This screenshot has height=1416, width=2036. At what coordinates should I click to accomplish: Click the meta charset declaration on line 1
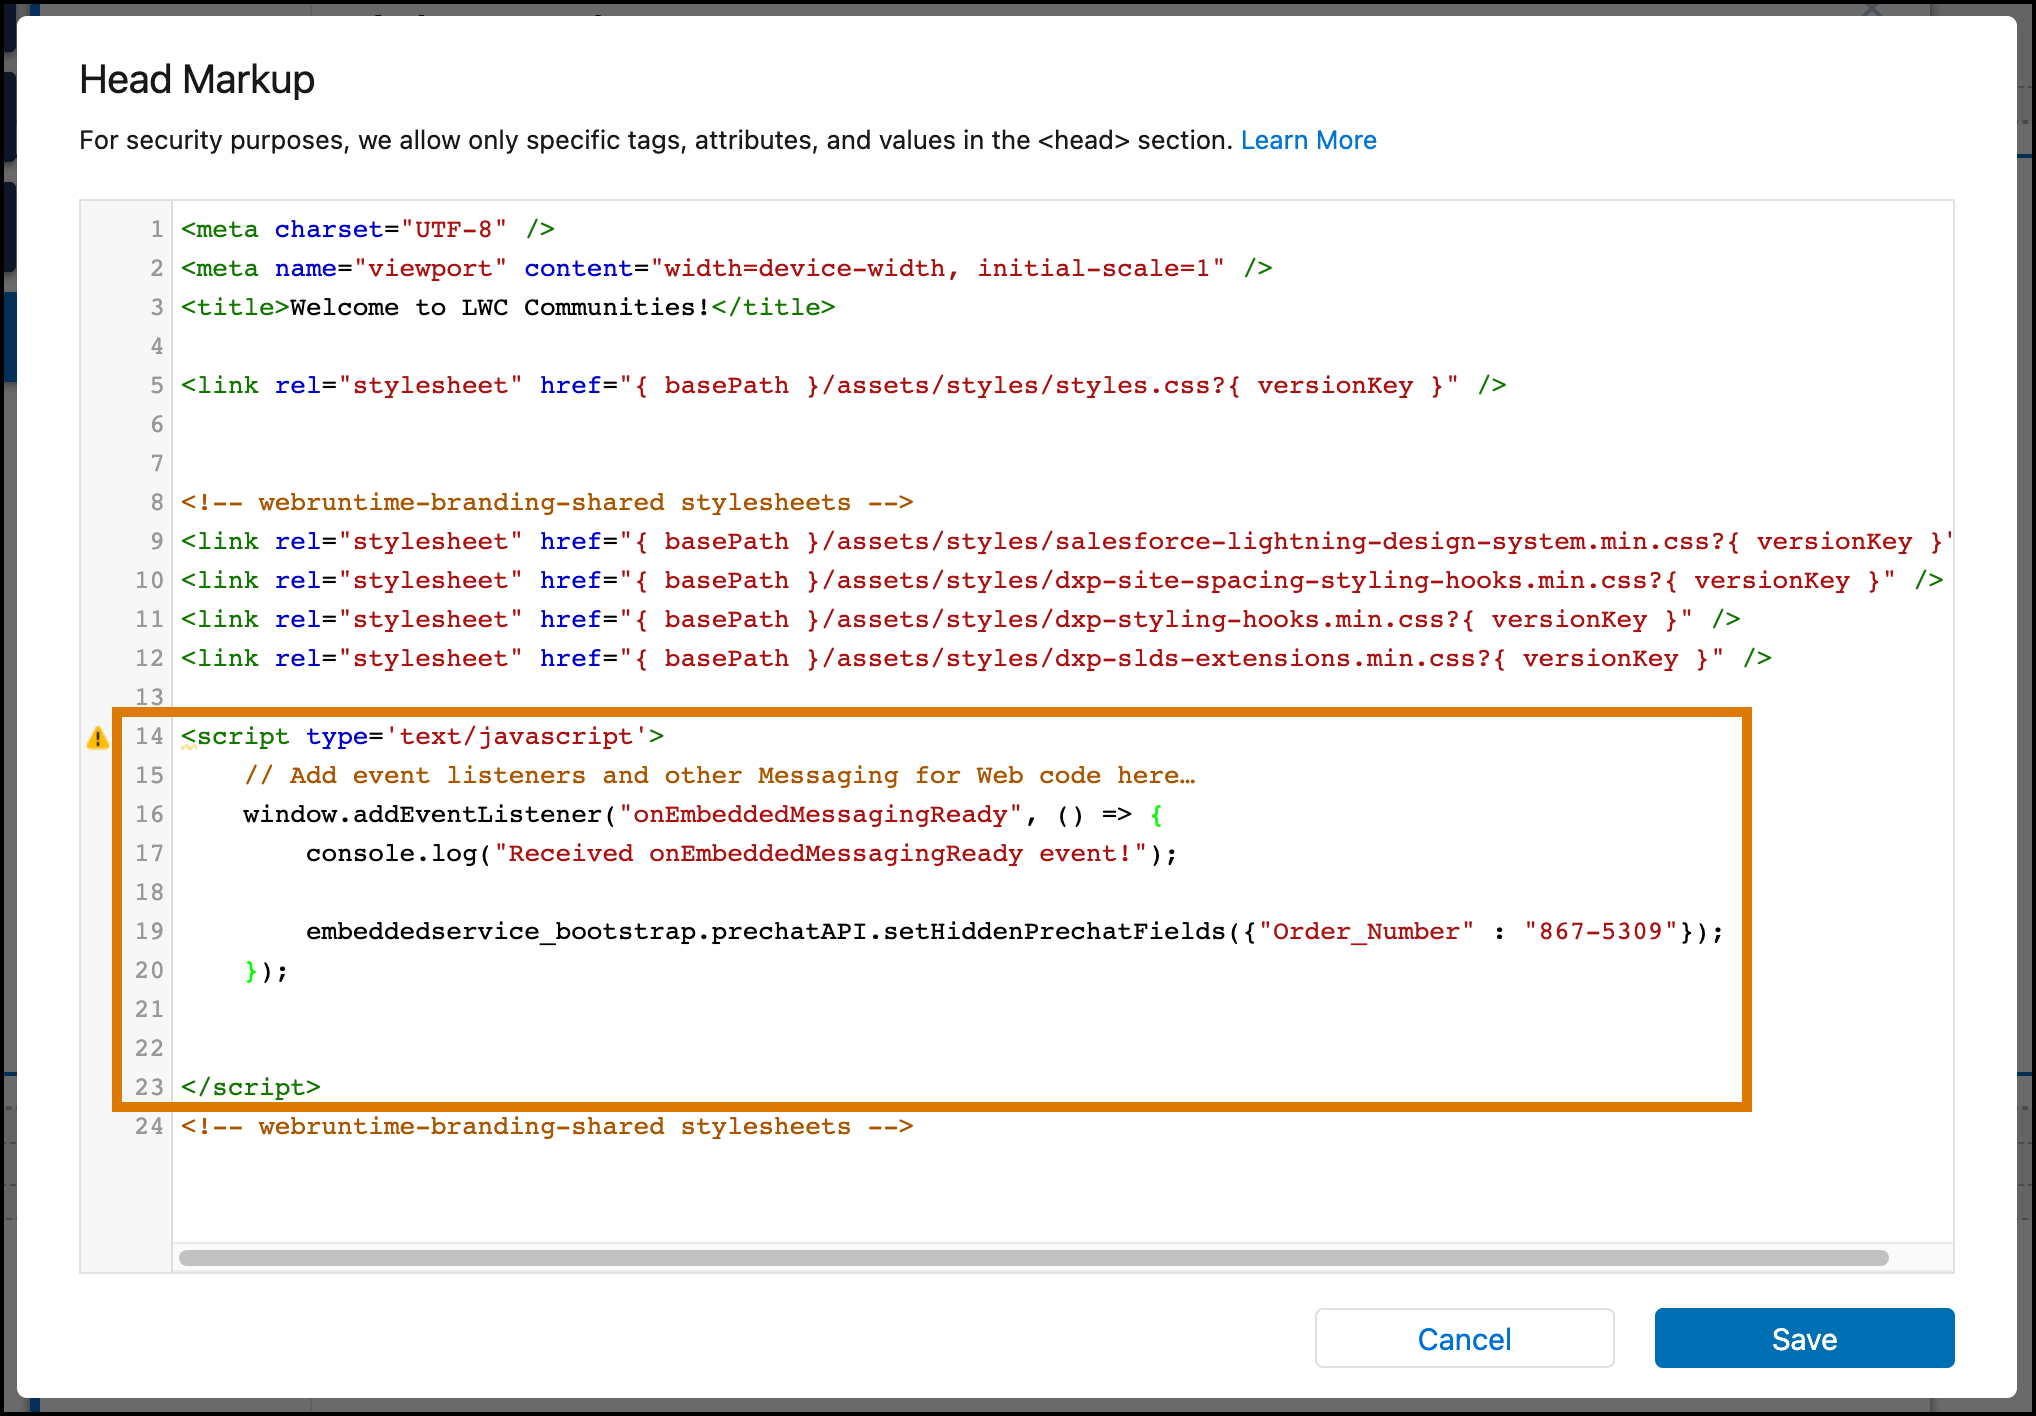360,229
